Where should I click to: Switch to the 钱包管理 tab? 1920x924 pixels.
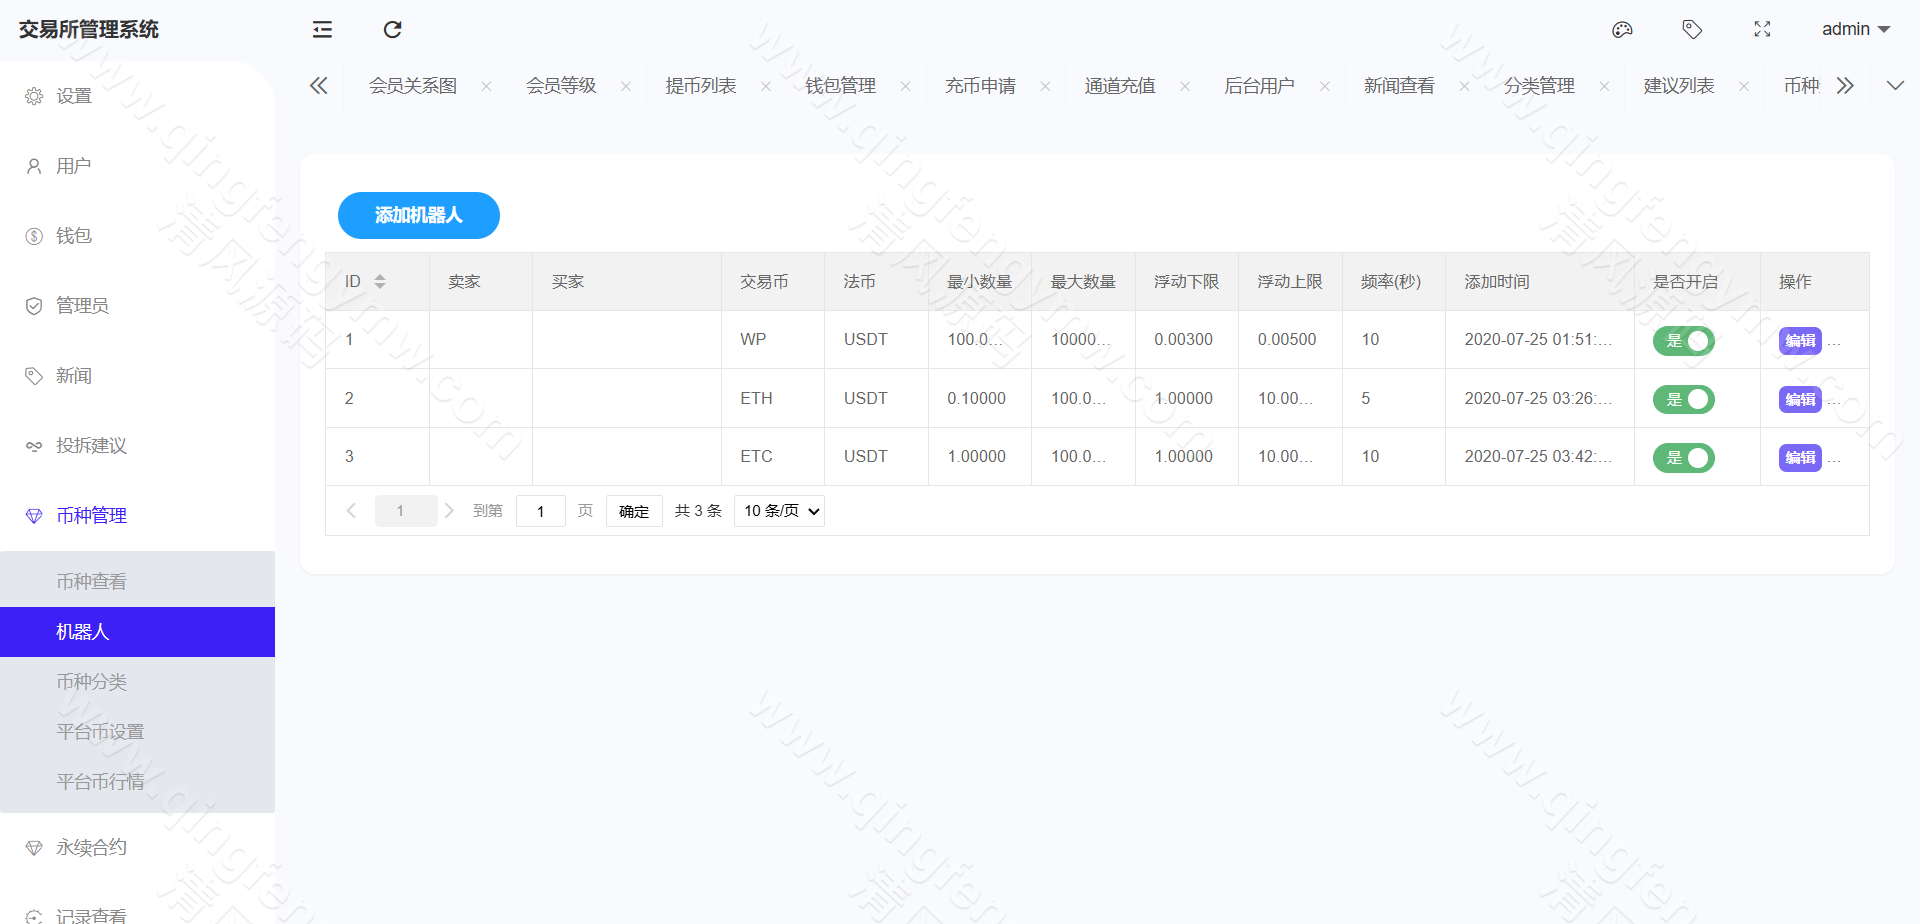point(841,85)
